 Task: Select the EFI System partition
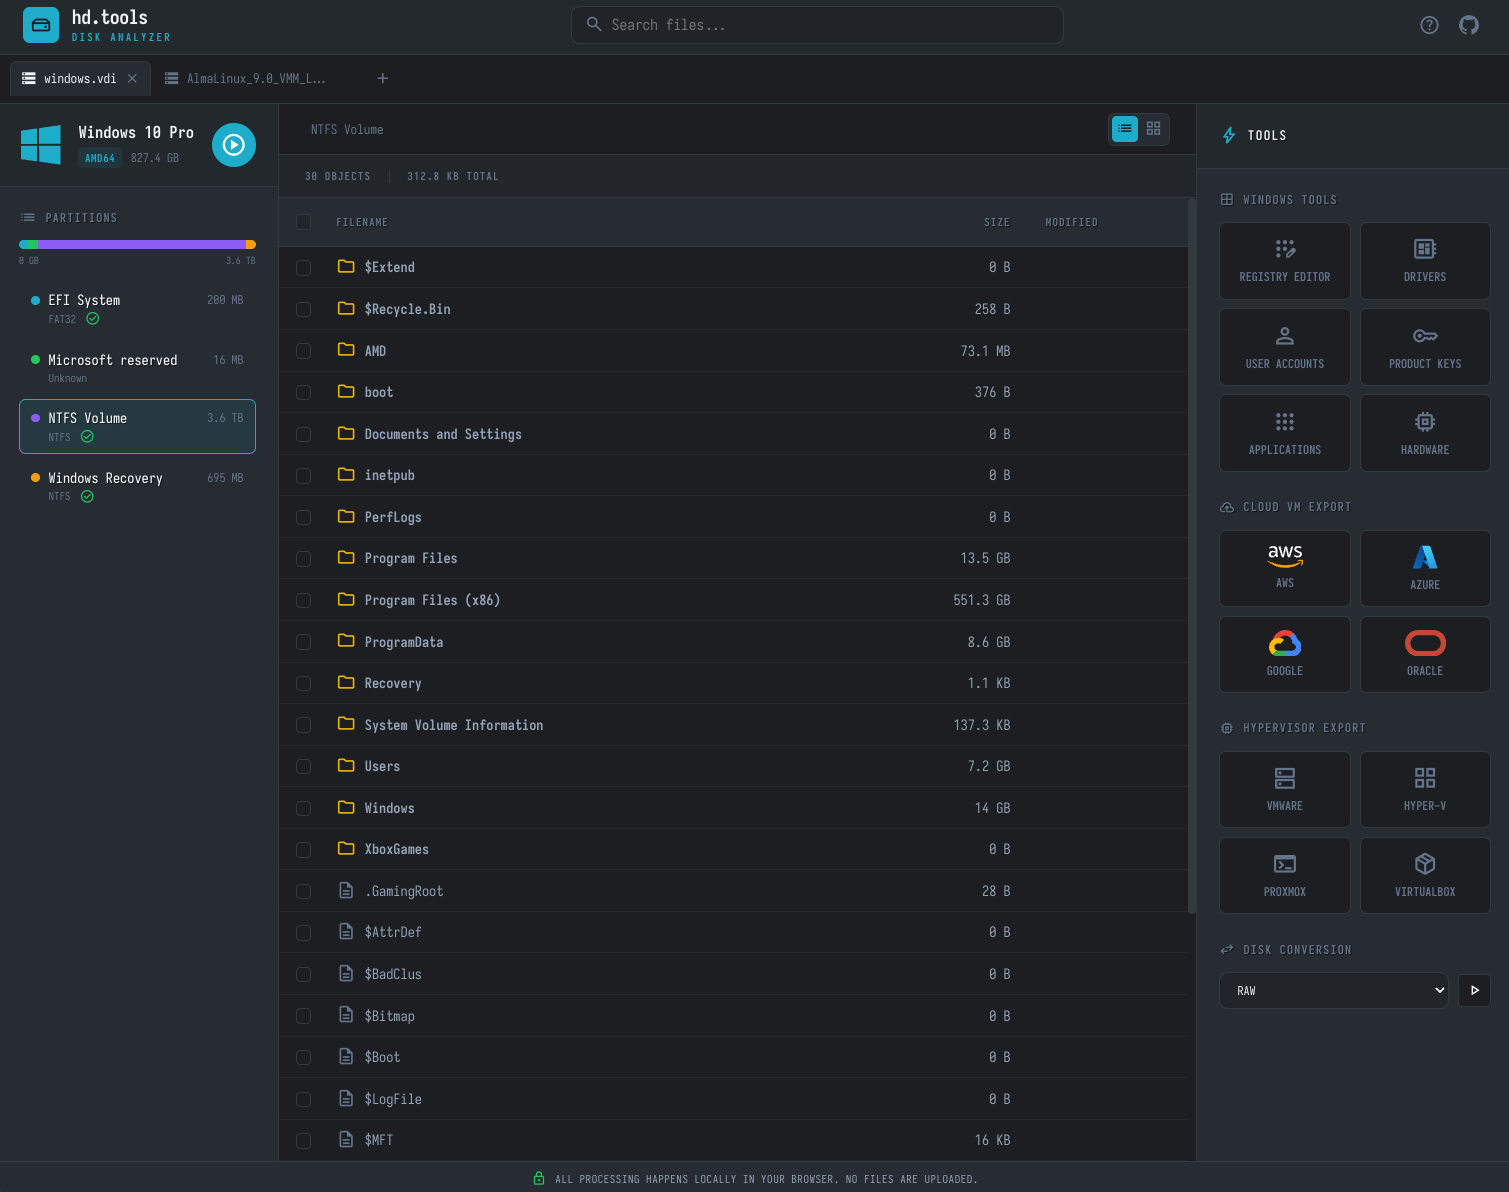click(x=137, y=308)
